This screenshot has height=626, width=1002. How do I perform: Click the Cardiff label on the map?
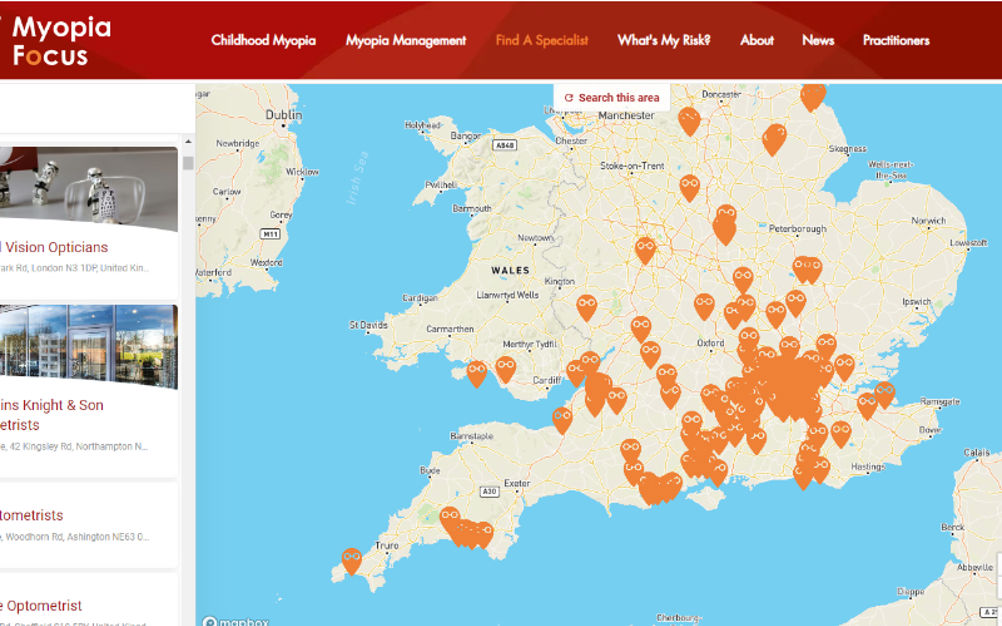pos(547,380)
